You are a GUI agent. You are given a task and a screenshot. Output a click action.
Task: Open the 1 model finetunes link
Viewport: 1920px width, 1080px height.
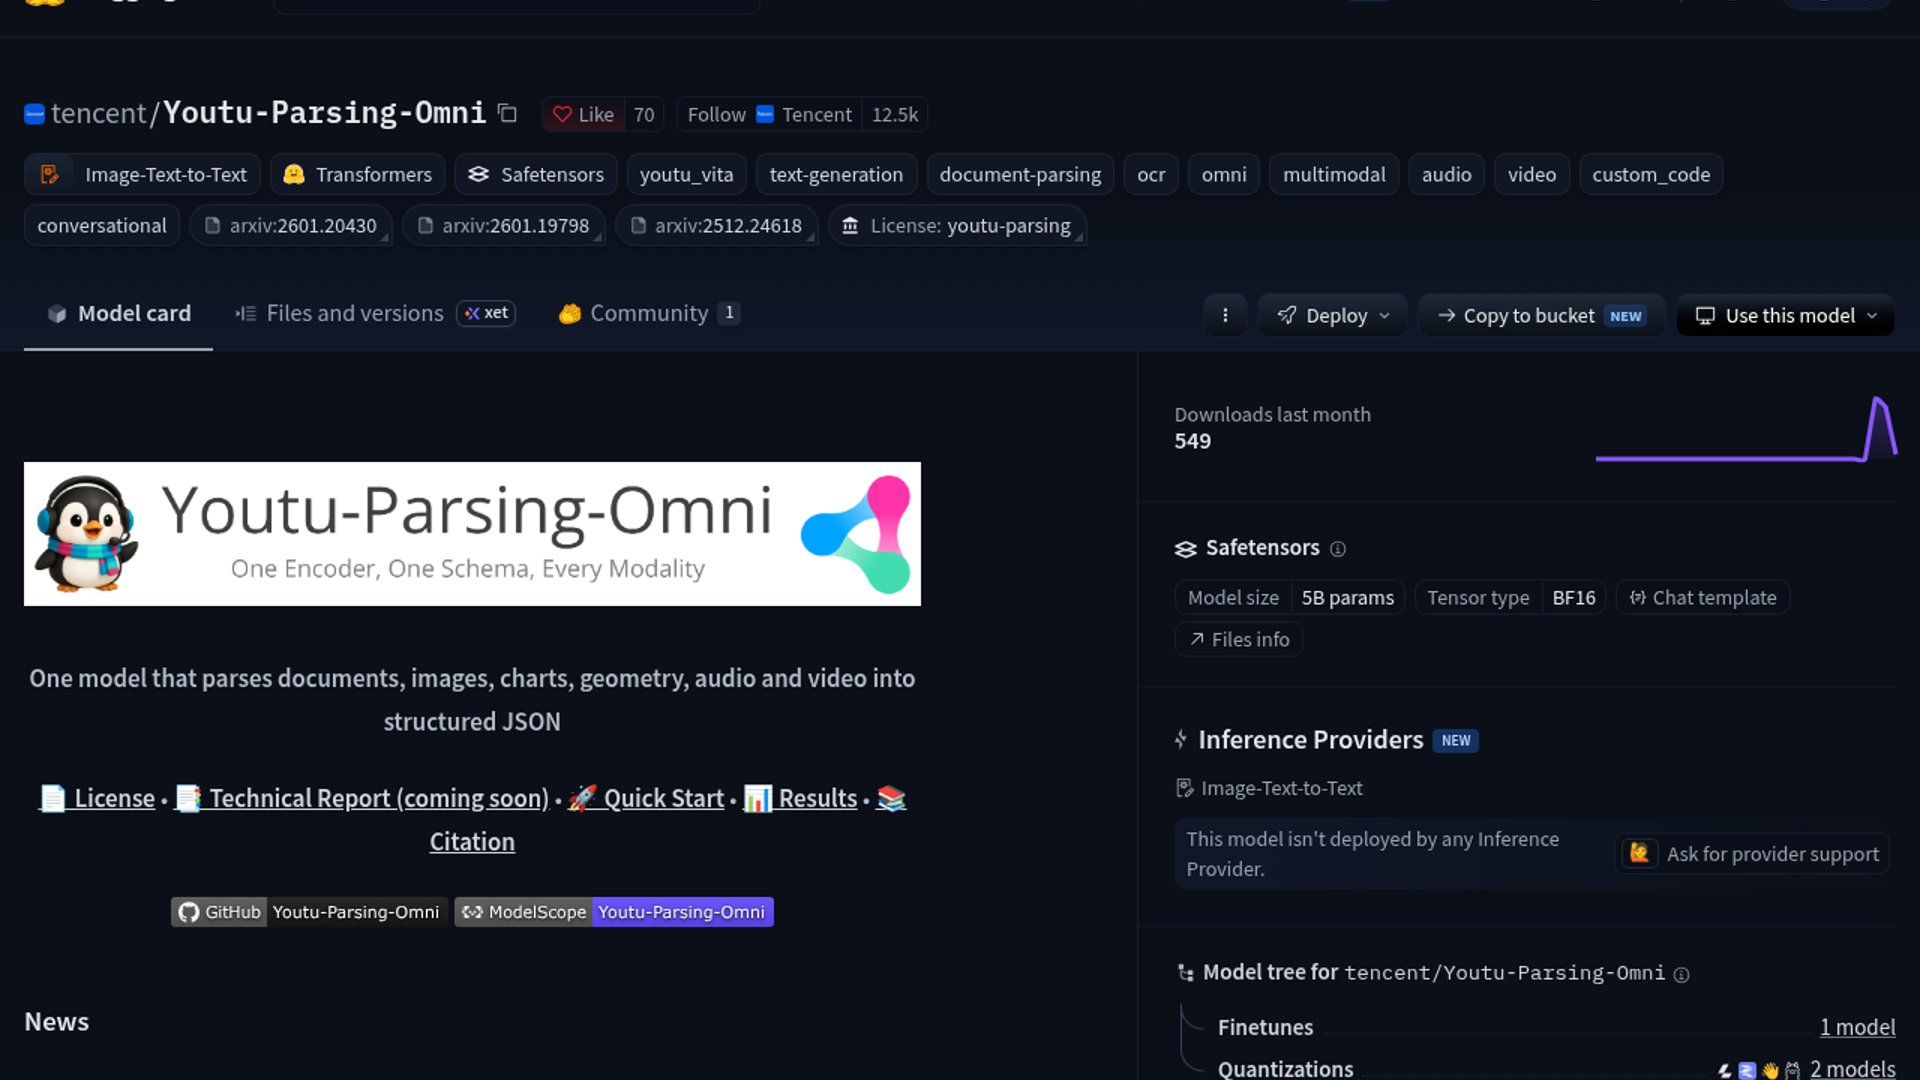(x=1857, y=1028)
